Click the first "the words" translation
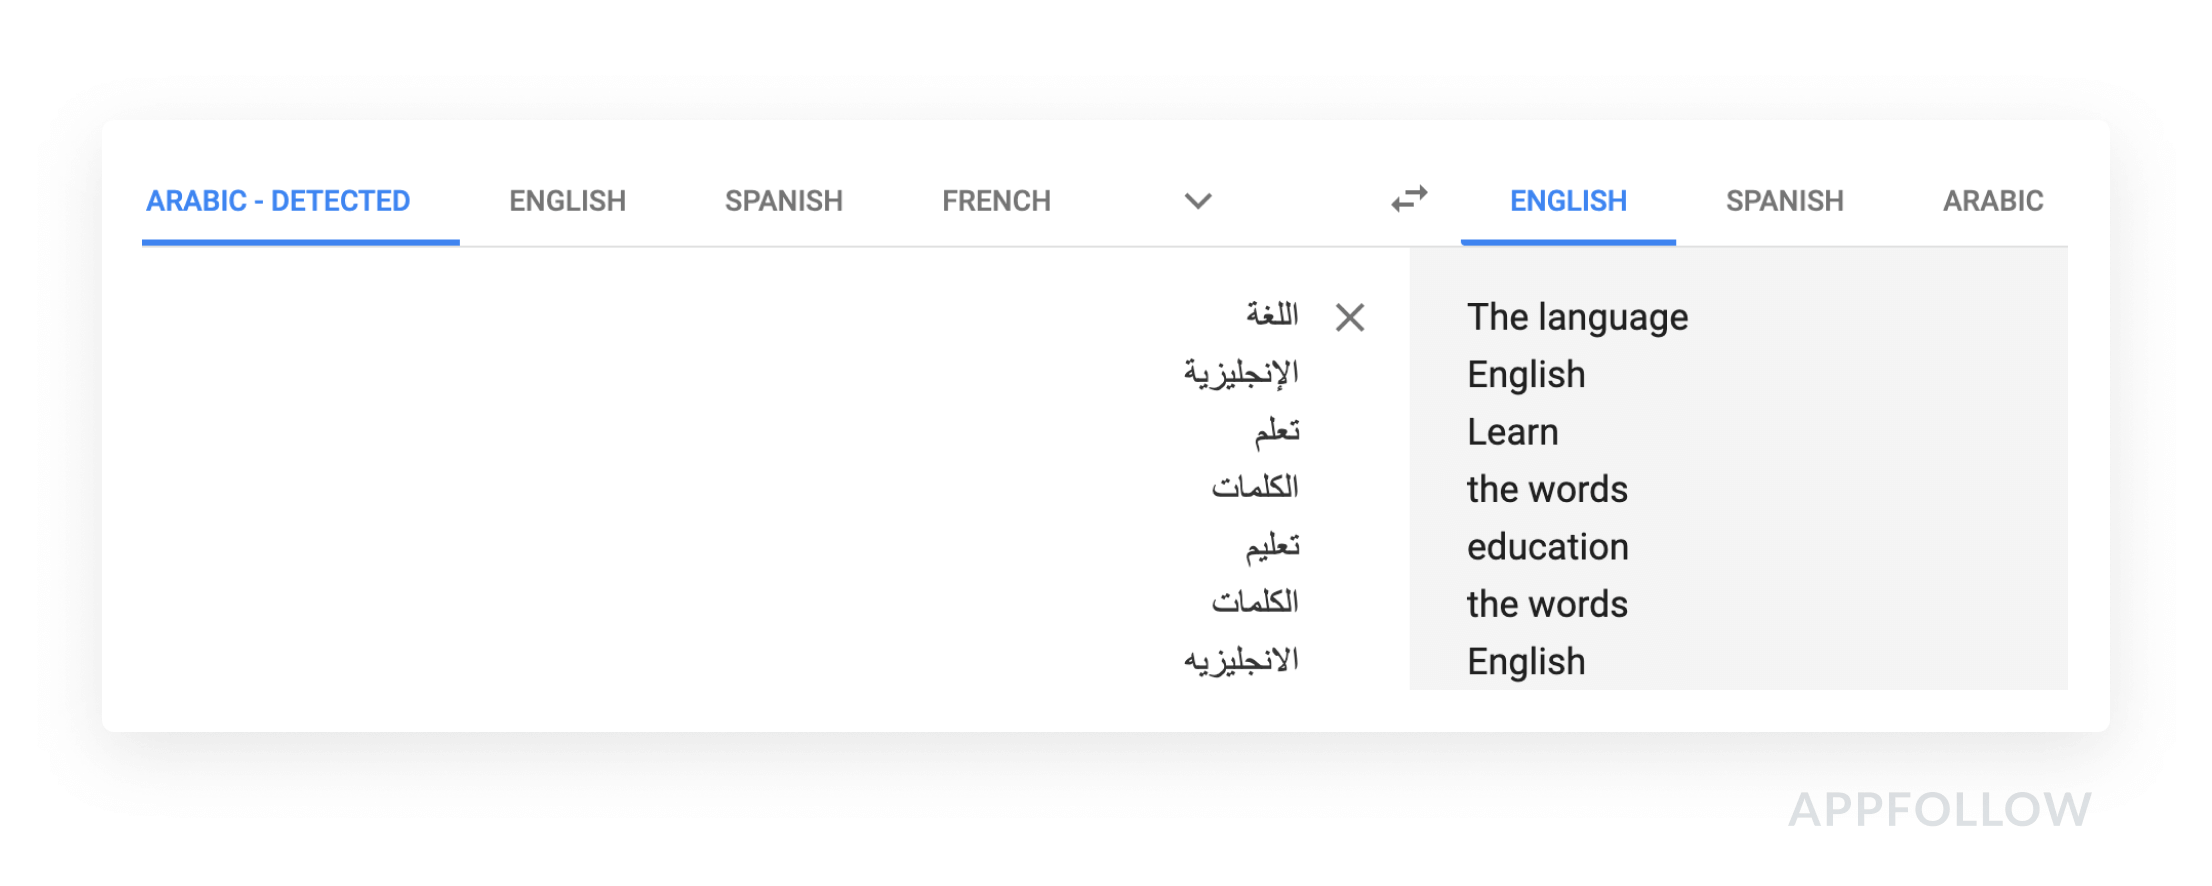Screen dimensions: 2212x886 [1547, 489]
